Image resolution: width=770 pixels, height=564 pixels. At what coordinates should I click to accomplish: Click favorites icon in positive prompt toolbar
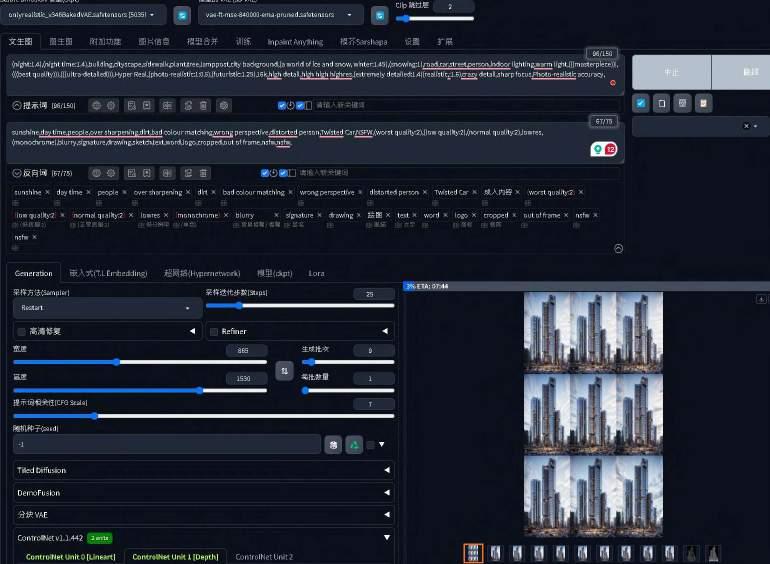[146, 106]
